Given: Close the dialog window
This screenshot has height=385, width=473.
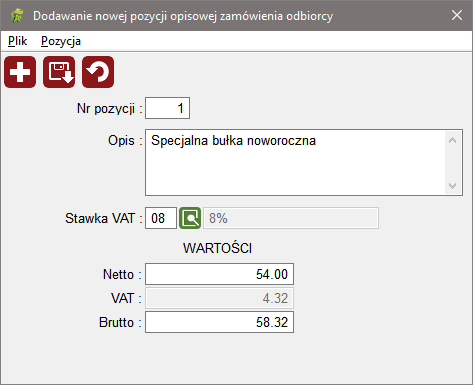Looking at the screenshot, I should (457, 15).
